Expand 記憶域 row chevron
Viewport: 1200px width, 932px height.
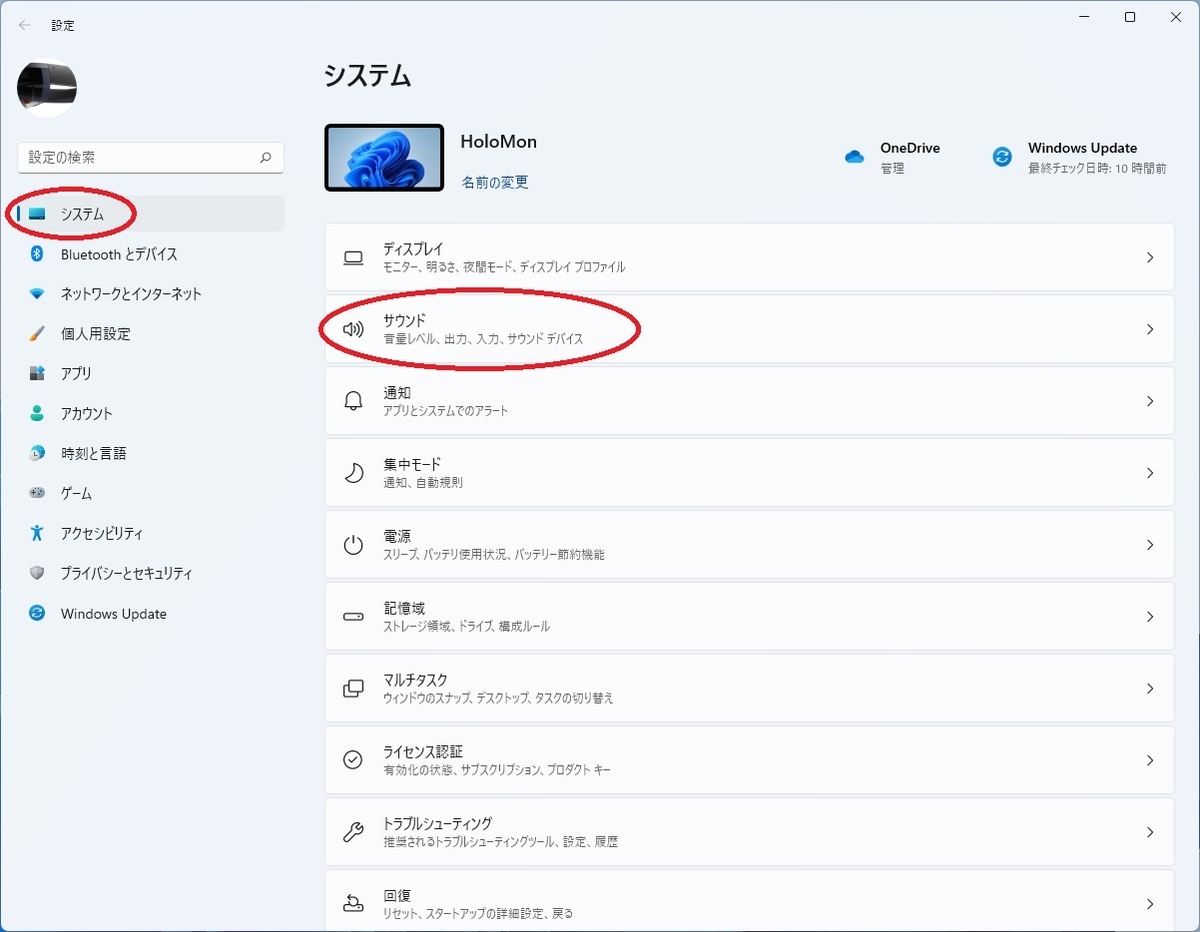point(1150,617)
